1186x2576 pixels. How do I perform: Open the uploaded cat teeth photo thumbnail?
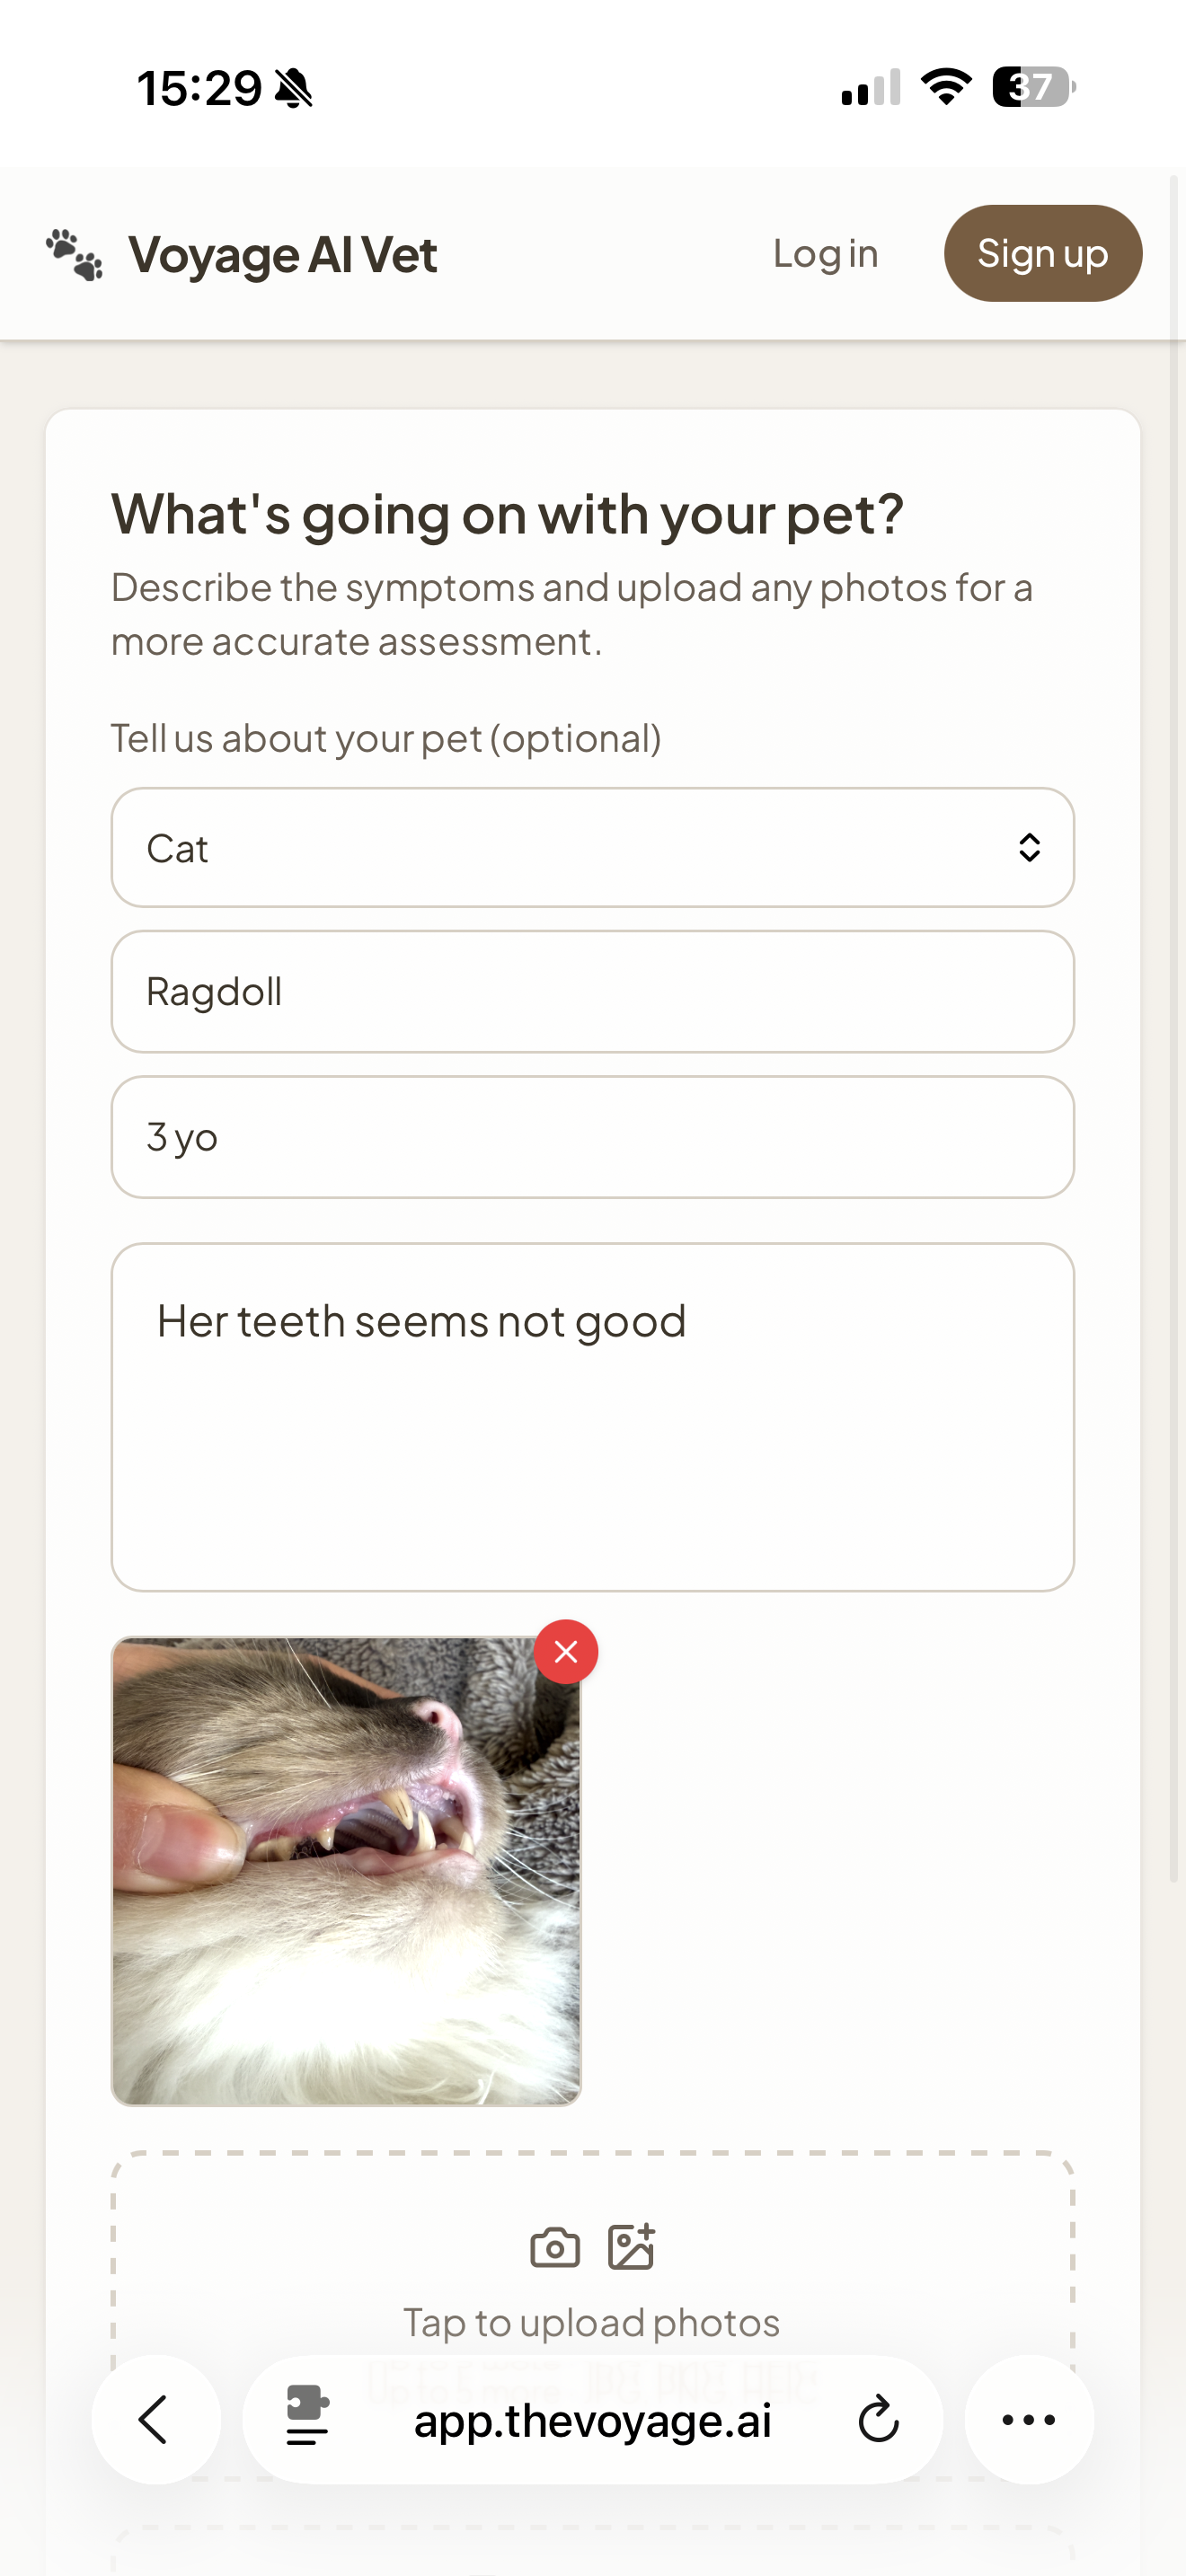345,1870
